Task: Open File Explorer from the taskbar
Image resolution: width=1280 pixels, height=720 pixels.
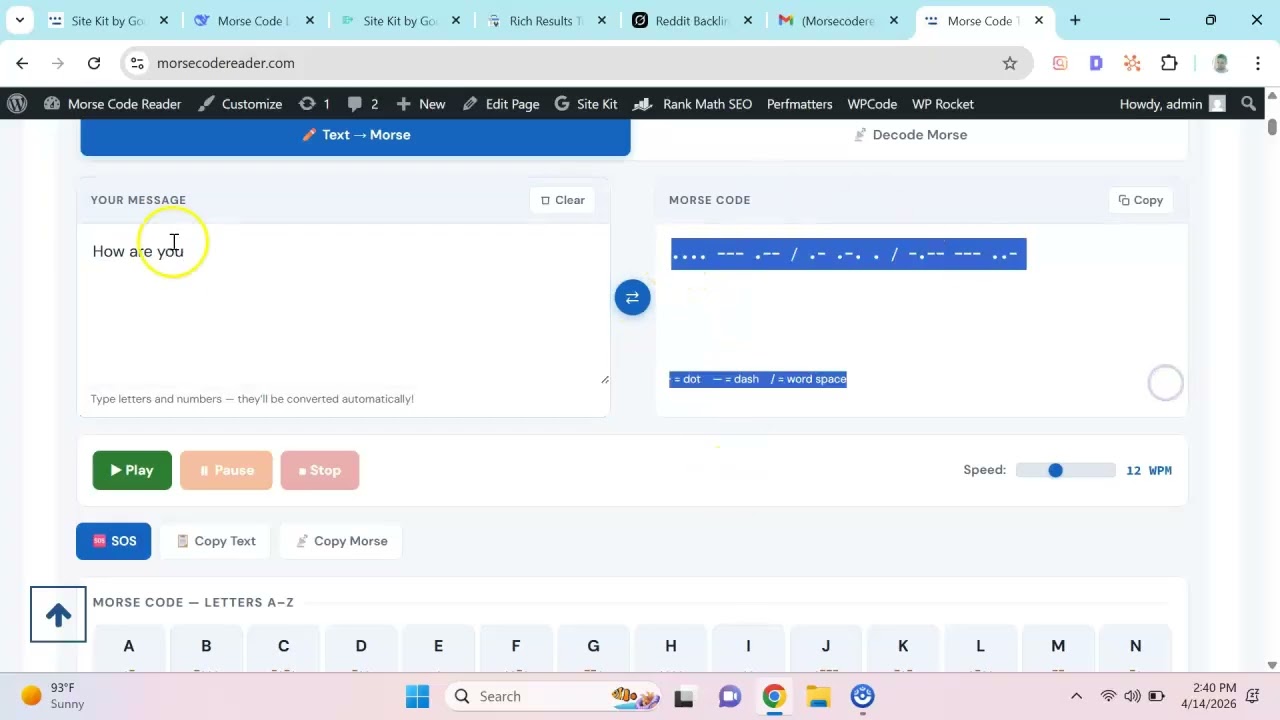Action: click(818, 696)
